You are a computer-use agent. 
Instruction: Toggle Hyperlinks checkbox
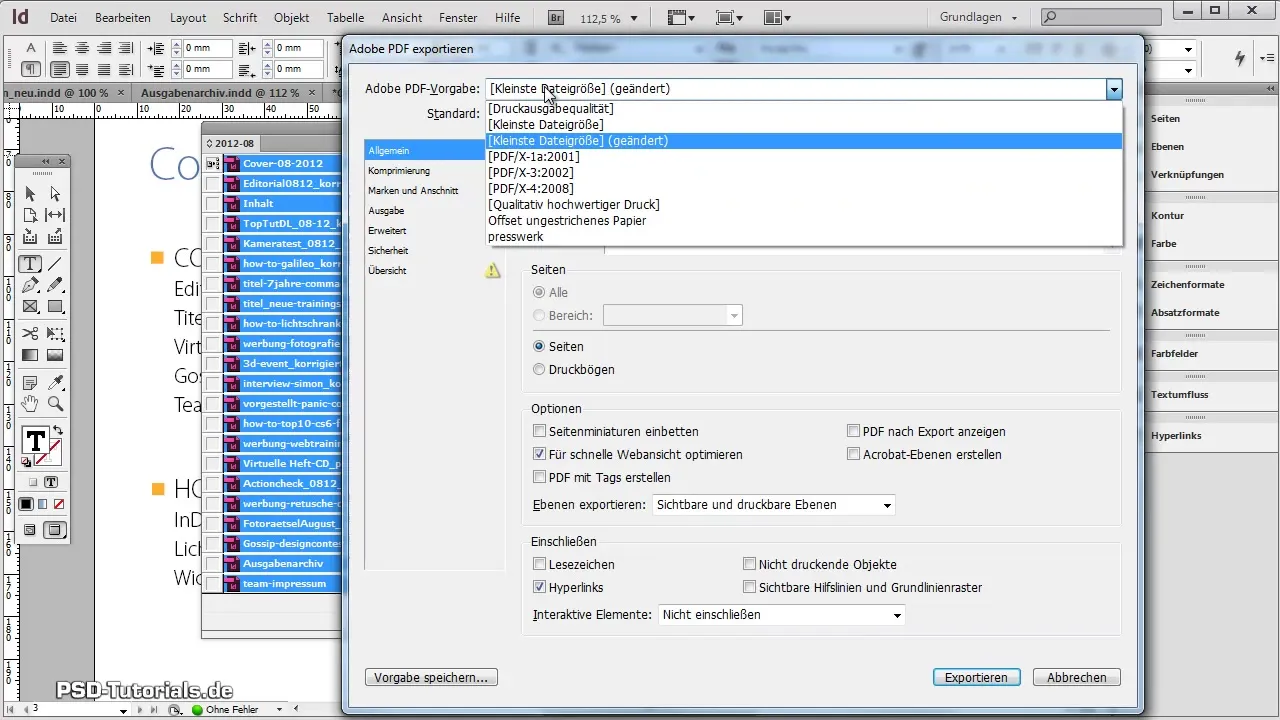pos(540,587)
